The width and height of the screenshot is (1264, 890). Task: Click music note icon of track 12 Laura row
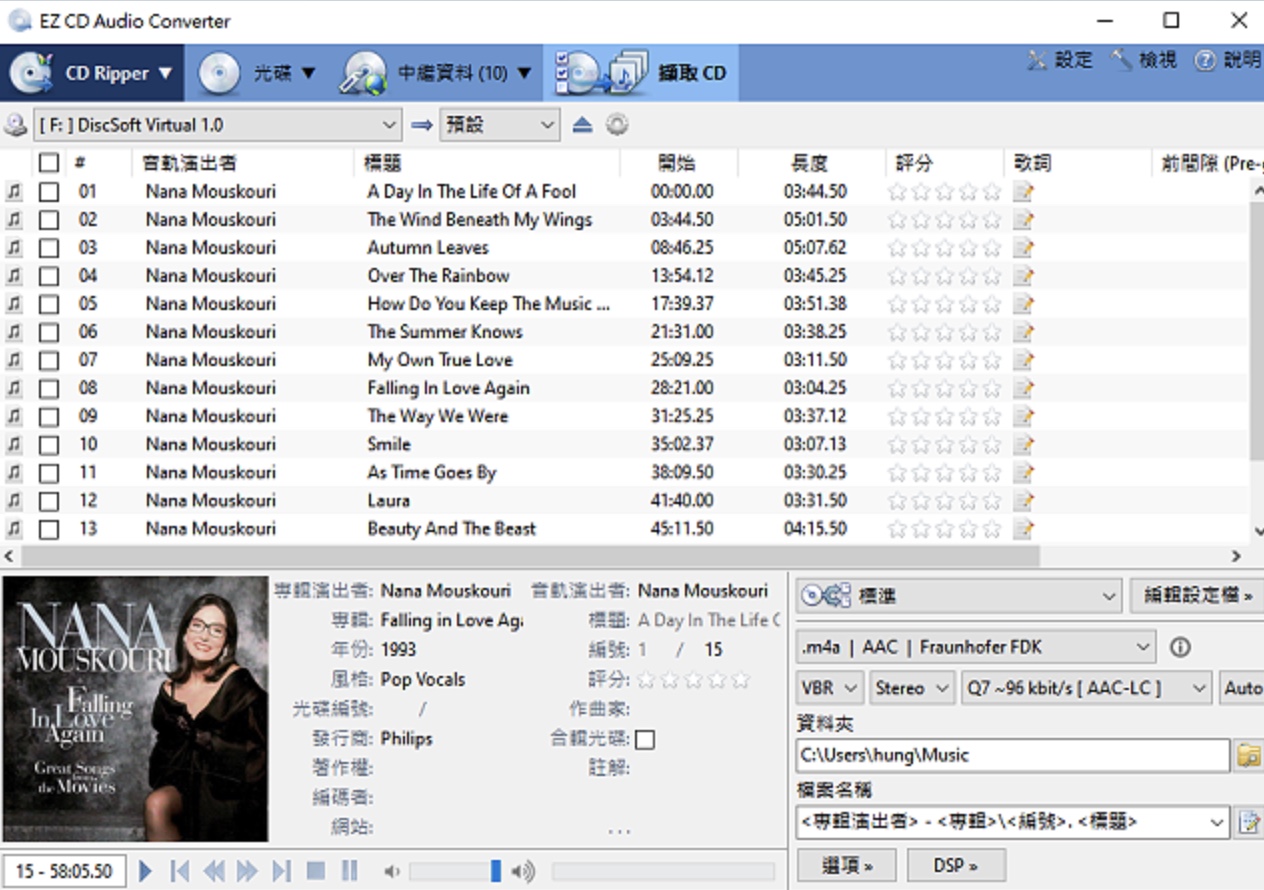tap(13, 500)
